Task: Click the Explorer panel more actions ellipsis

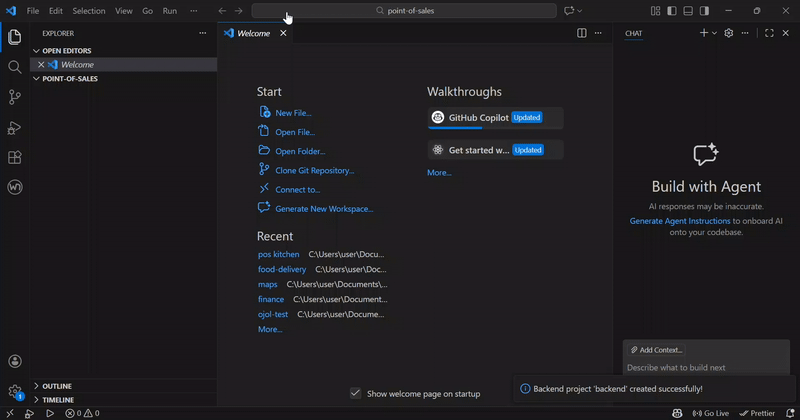Action: [203, 33]
